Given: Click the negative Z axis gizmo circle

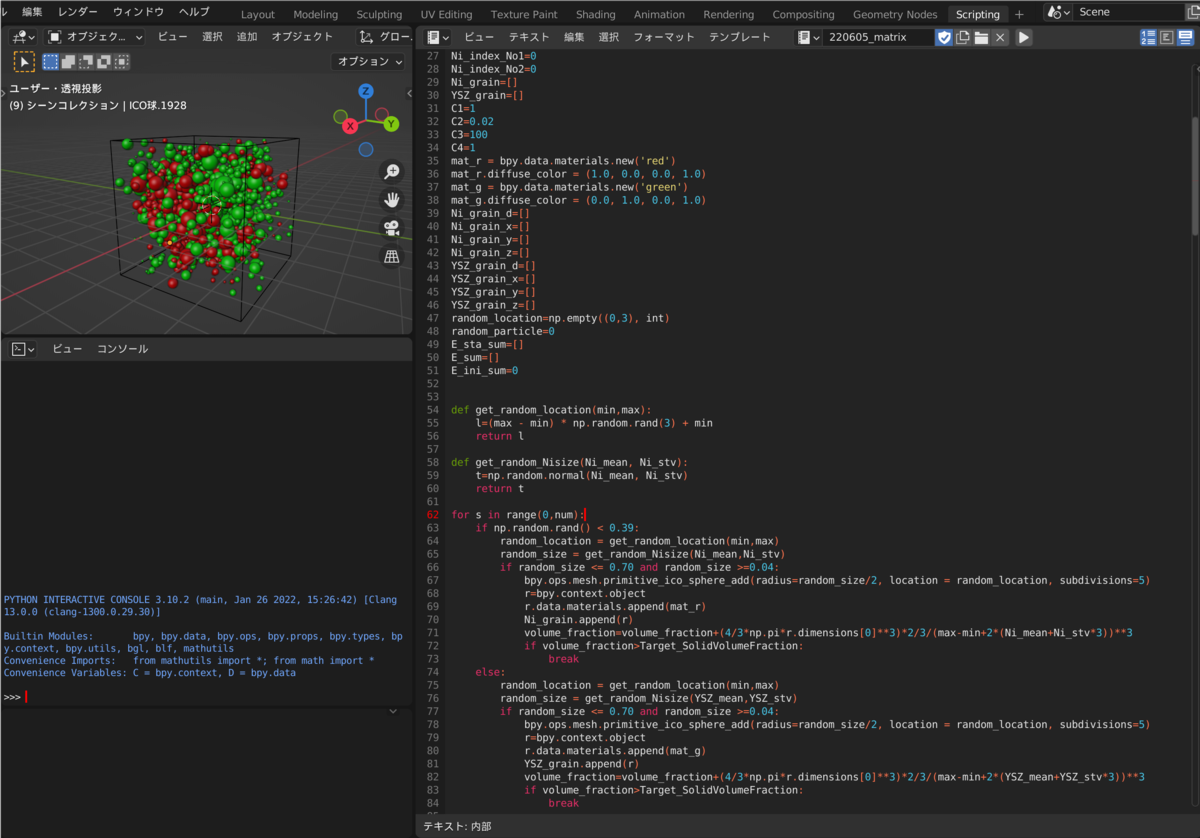Looking at the screenshot, I should (x=366, y=149).
